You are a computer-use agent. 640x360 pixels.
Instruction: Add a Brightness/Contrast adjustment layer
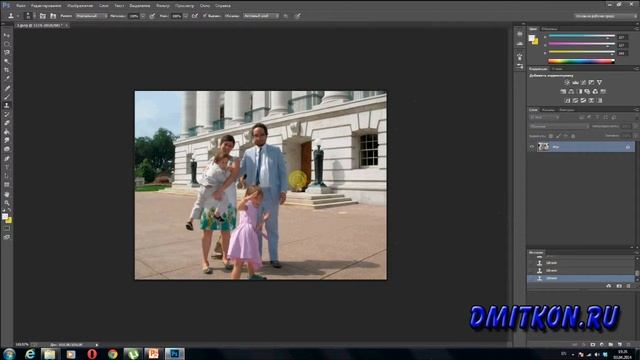tap(567, 82)
